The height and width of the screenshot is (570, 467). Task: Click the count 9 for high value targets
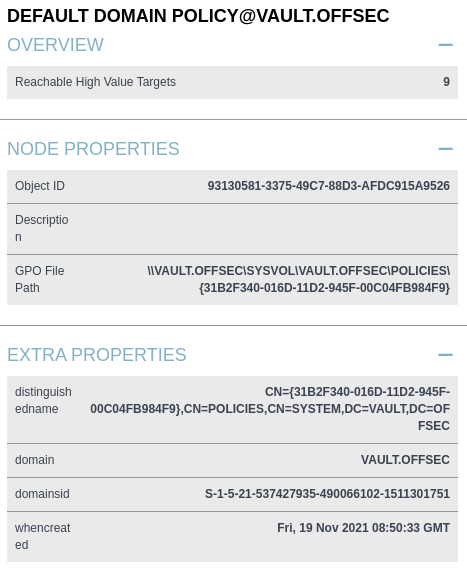coord(446,82)
